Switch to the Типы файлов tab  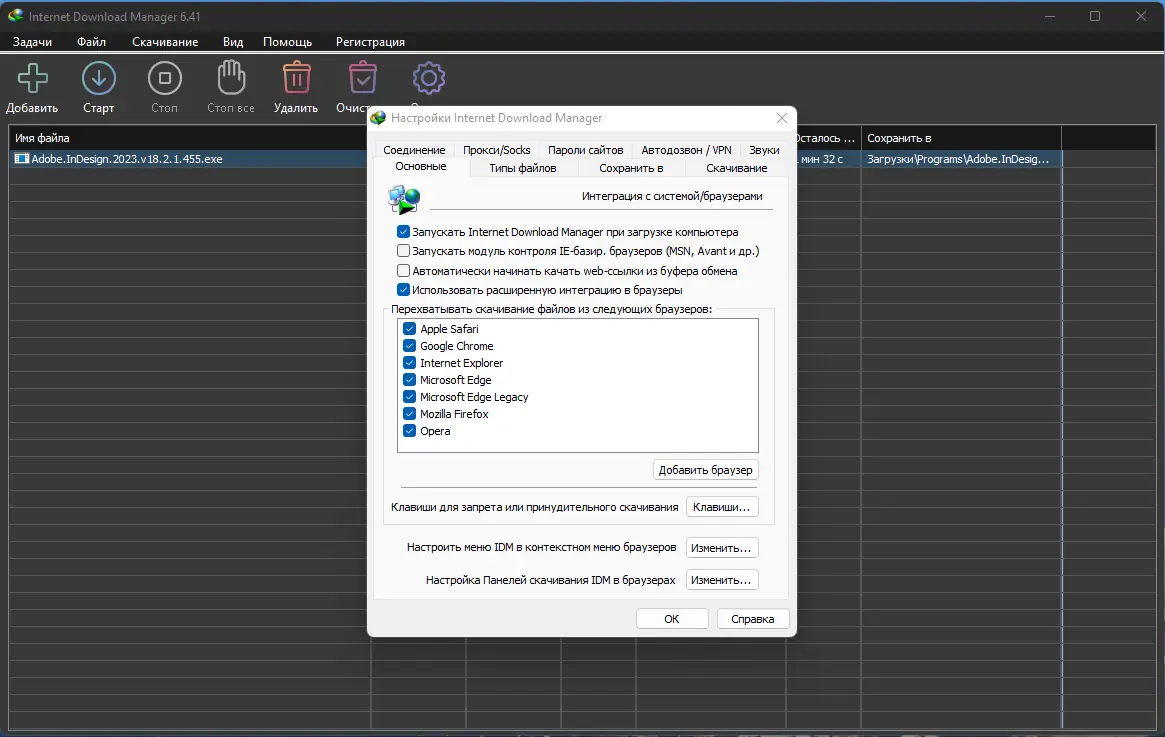[x=522, y=168]
